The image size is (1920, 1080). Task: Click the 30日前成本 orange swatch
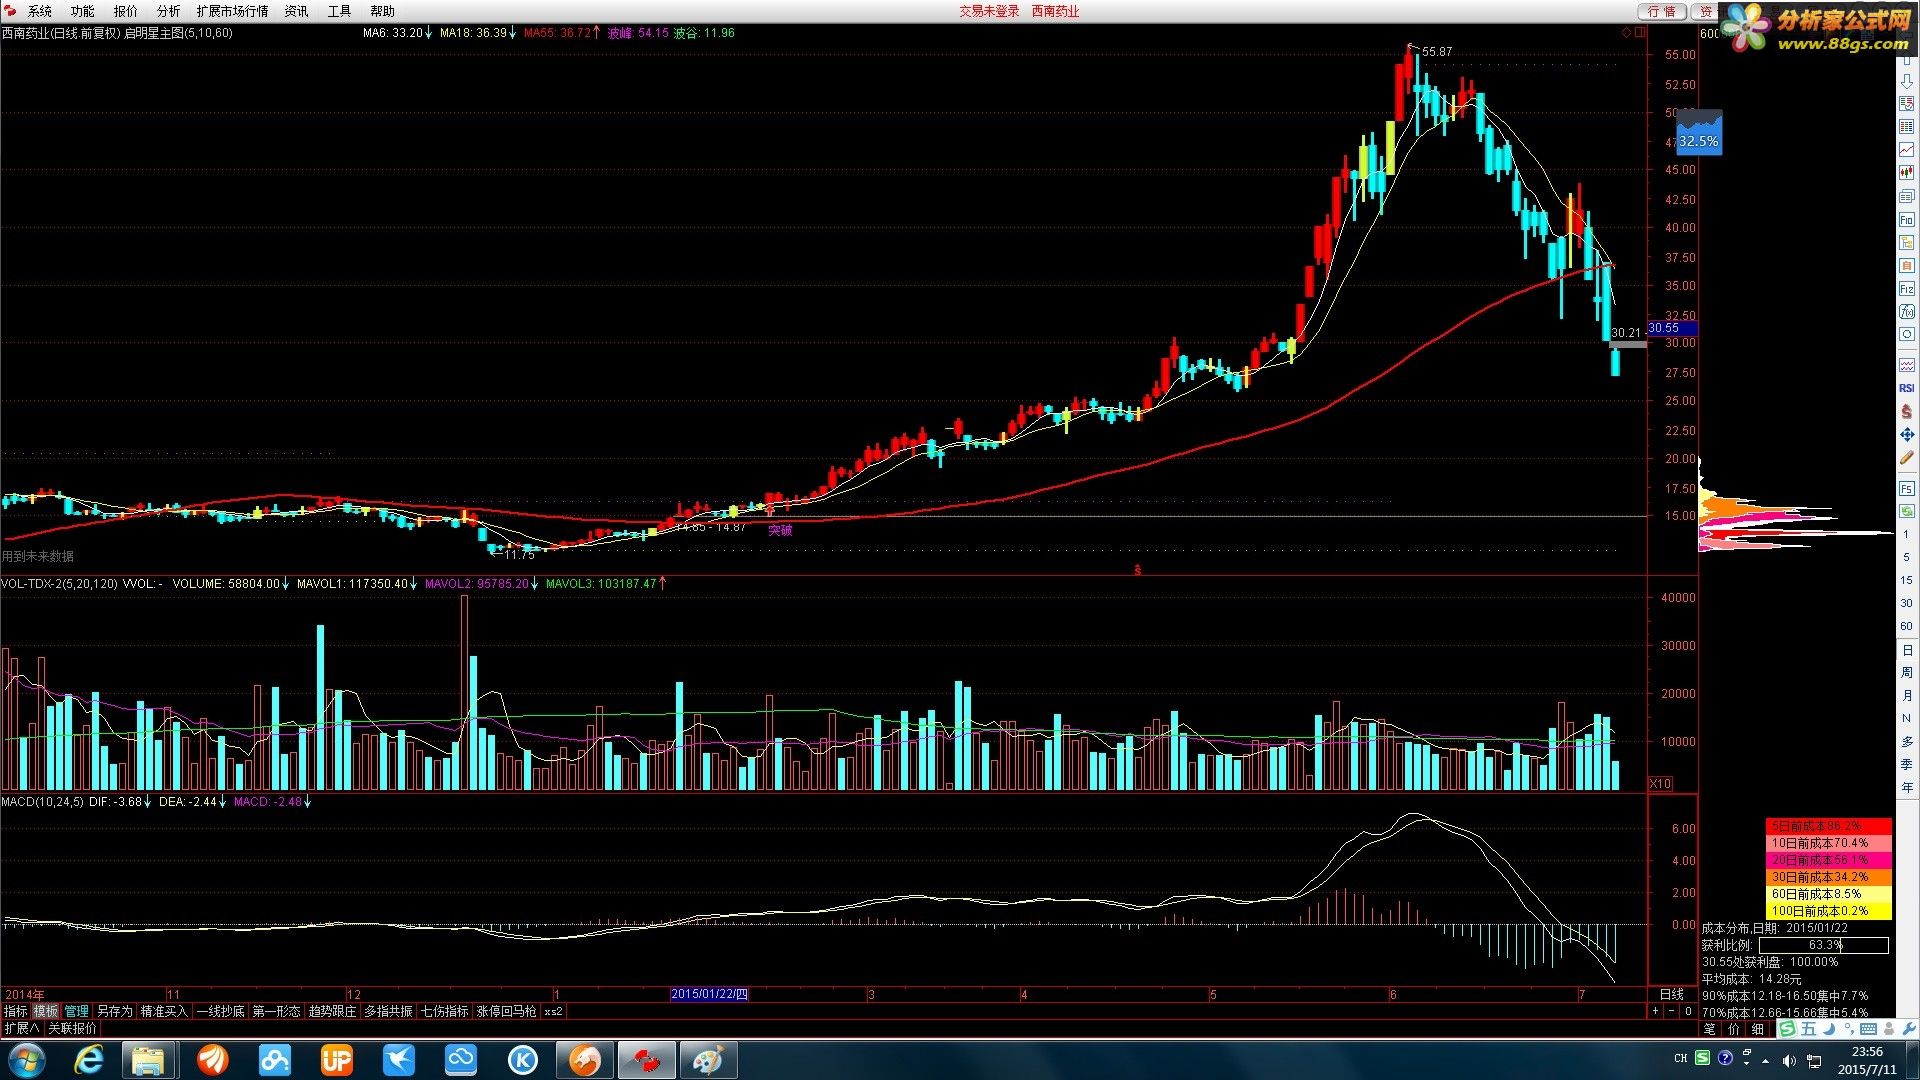(1828, 877)
